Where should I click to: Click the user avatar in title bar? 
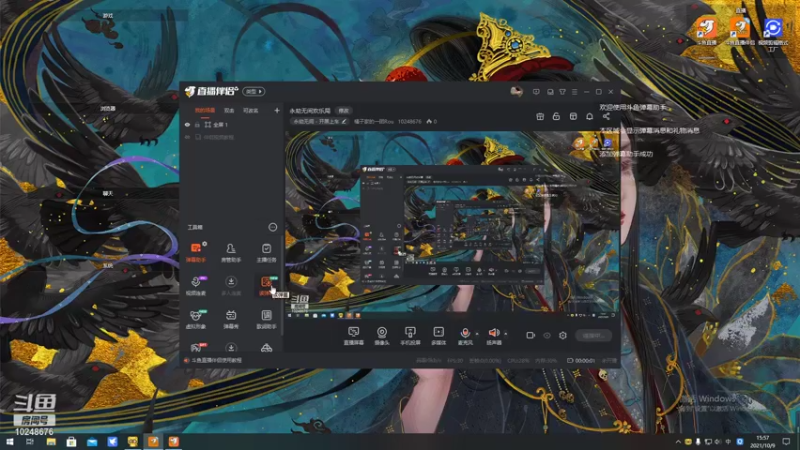[x=516, y=92]
